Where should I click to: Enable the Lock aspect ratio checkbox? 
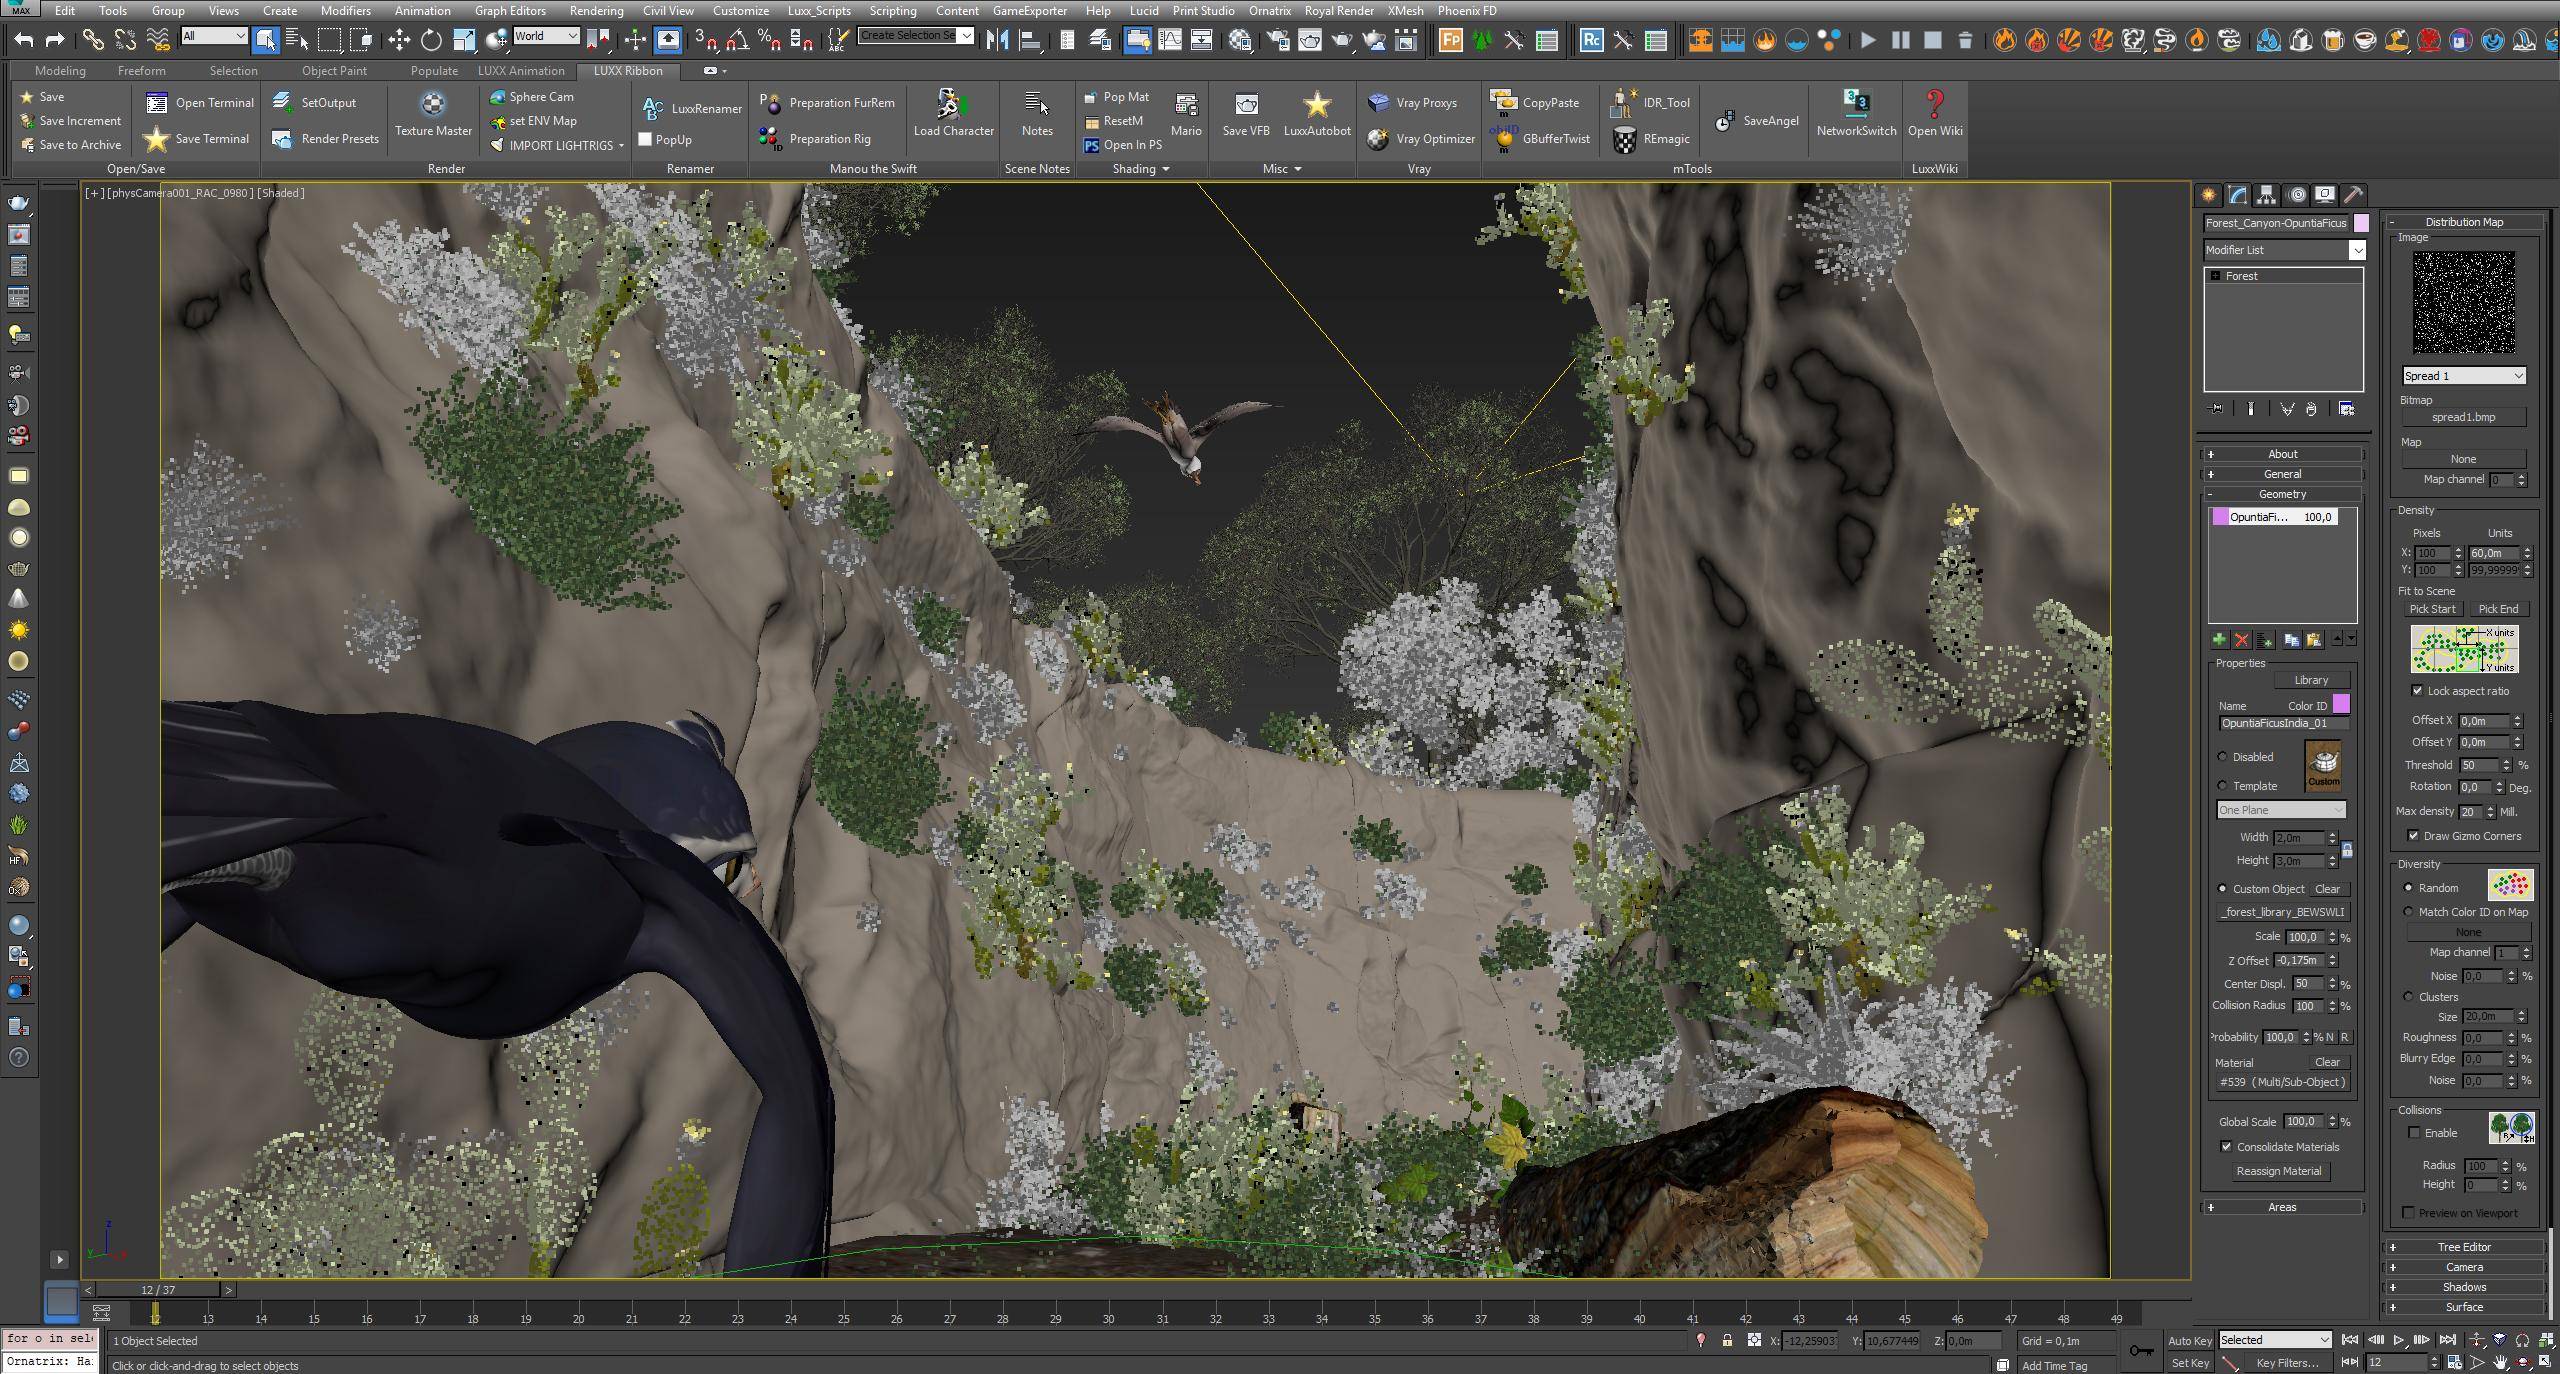tap(2418, 691)
